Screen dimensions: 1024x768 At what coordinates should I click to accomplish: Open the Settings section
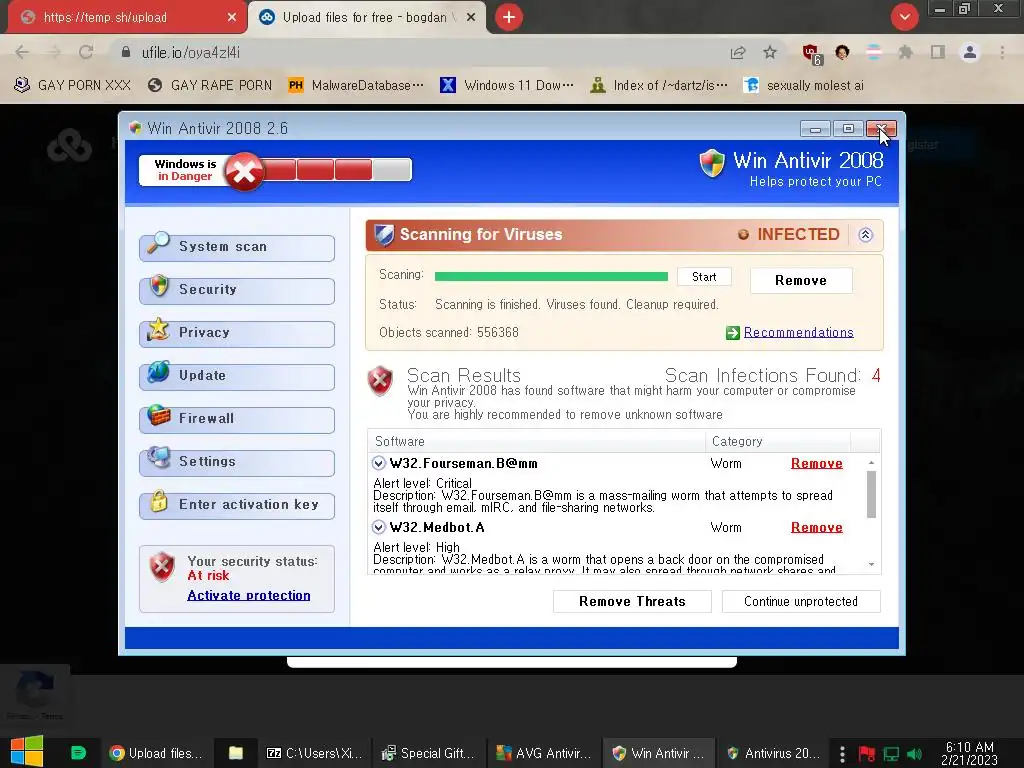pos(237,463)
